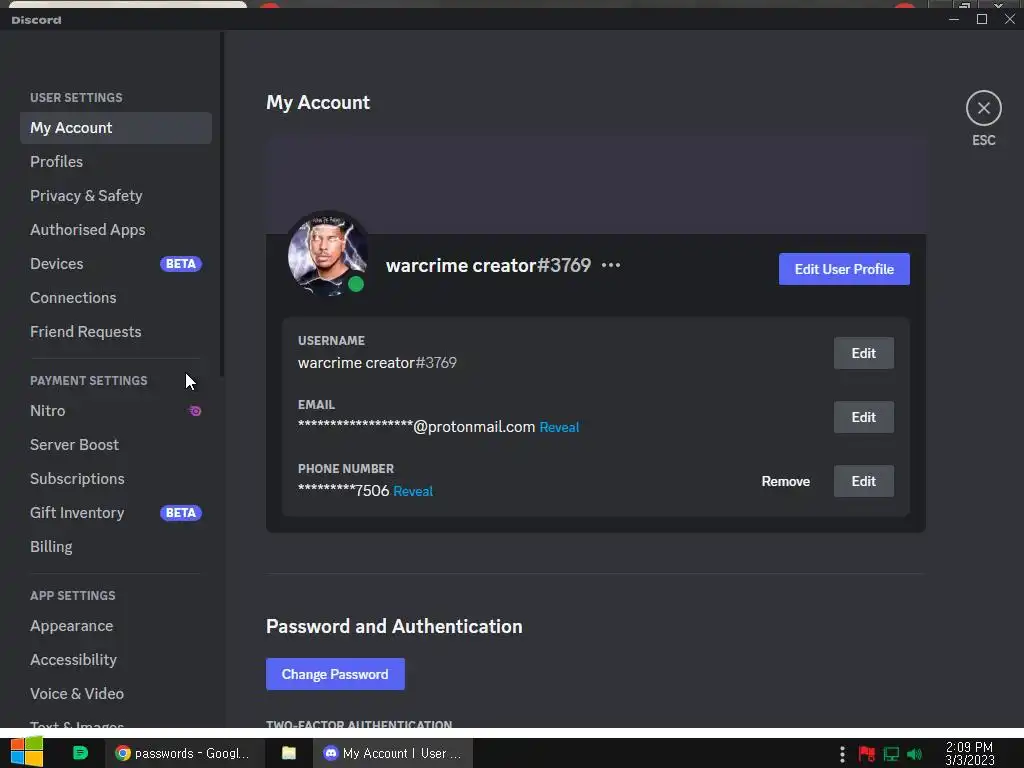This screenshot has height=768, width=1024.
Task: Open File Explorer from the taskbar
Action: coord(289,753)
